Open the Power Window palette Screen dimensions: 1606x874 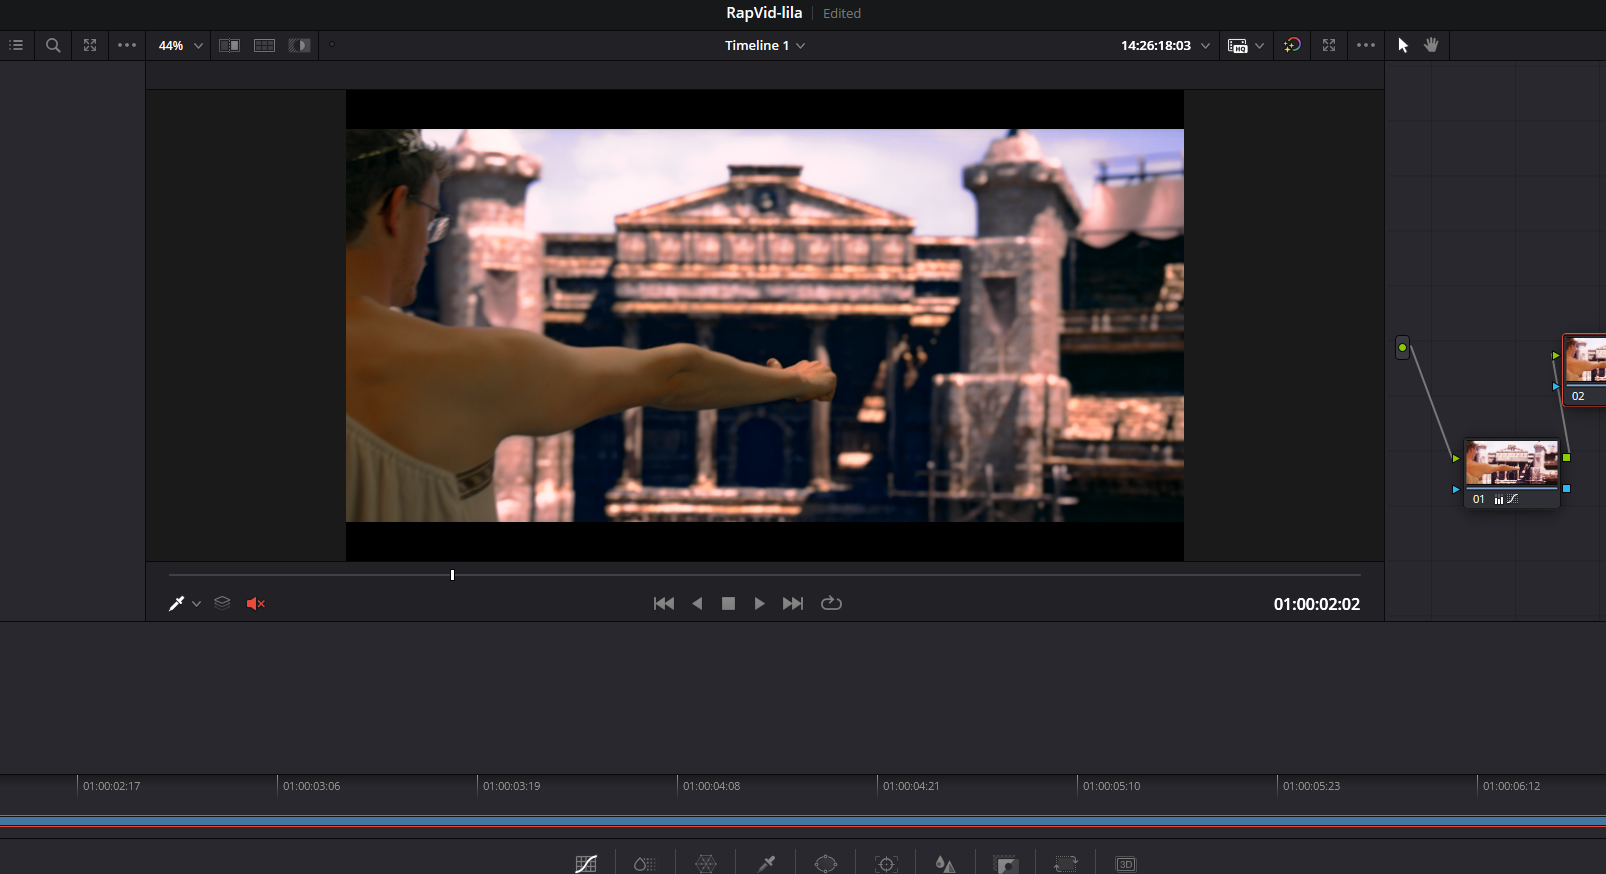pyautogui.click(x=826, y=864)
